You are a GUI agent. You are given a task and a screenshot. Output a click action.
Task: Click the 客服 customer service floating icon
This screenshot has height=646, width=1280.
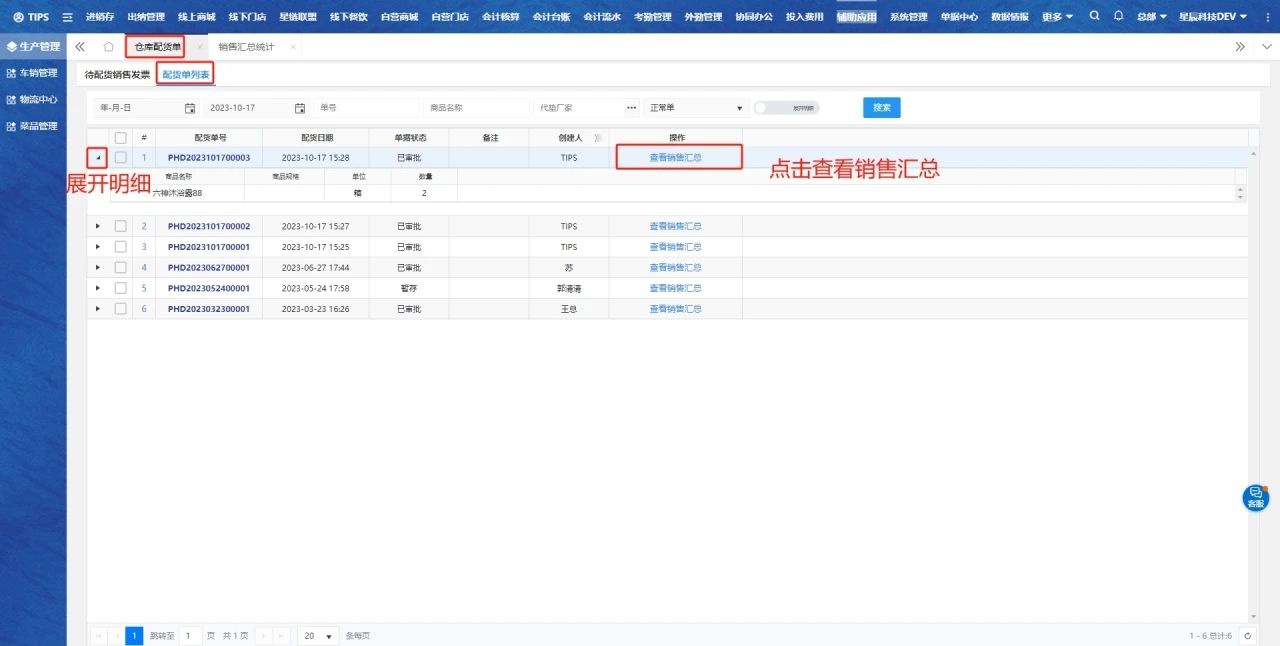pyautogui.click(x=1255, y=497)
